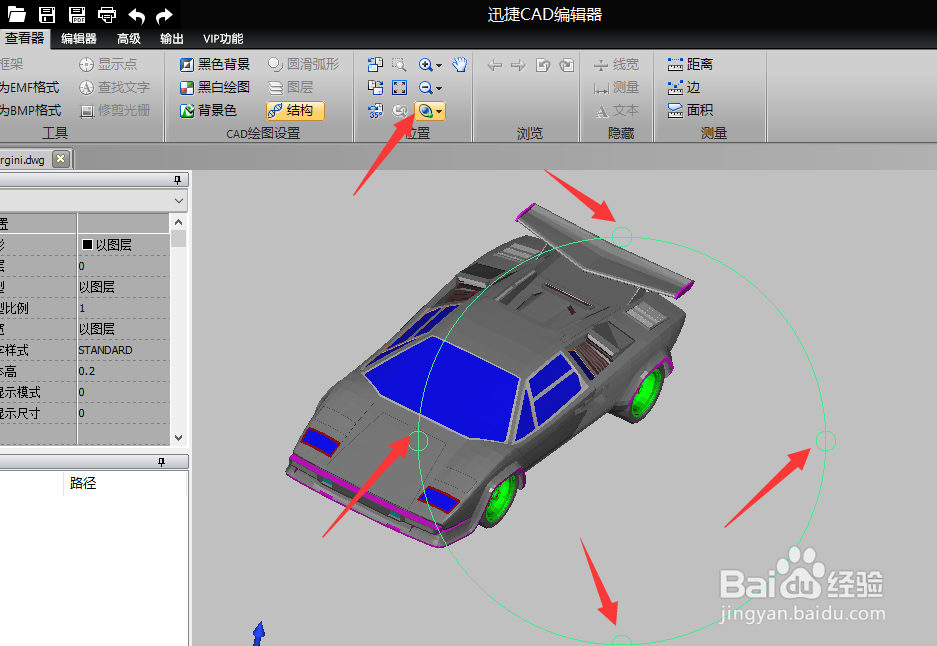This screenshot has height=646, width=937.
Task: Toggle 黑色背景 black background
Action: click(x=215, y=64)
